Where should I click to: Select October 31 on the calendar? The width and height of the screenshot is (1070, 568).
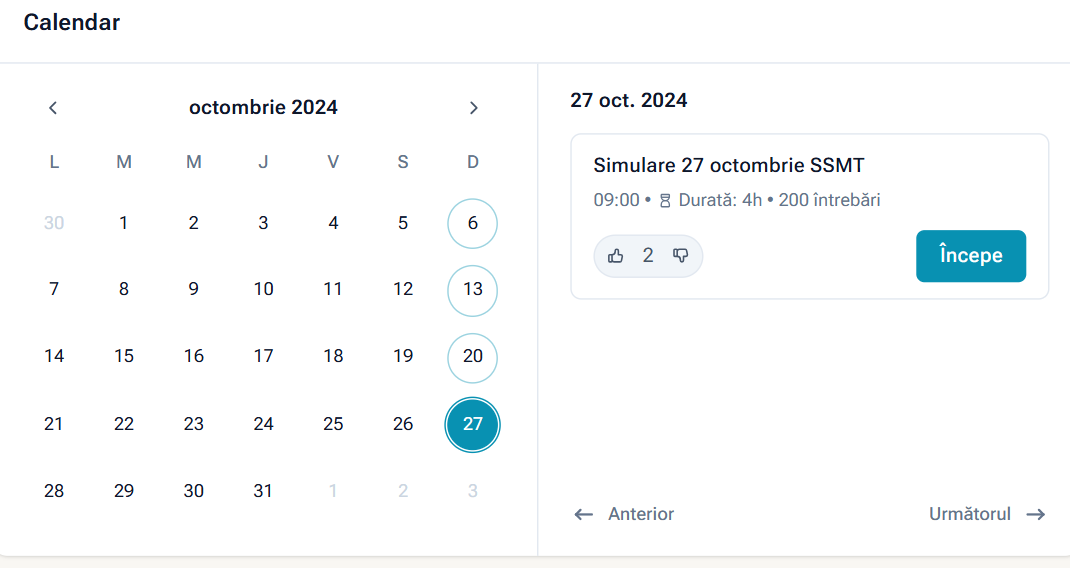(263, 491)
